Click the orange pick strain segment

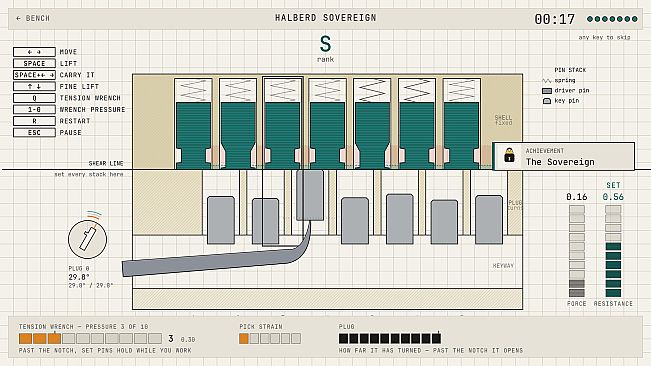click(x=244, y=339)
